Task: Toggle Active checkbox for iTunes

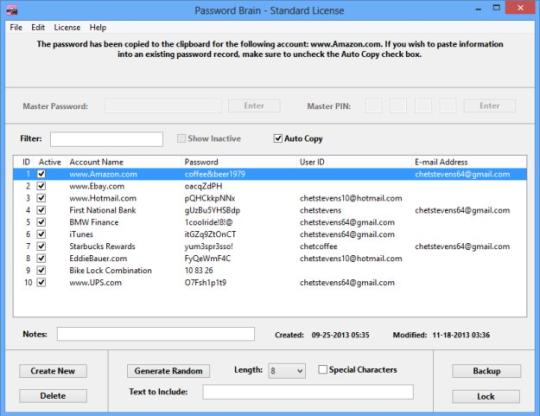Action: [41, 234]
